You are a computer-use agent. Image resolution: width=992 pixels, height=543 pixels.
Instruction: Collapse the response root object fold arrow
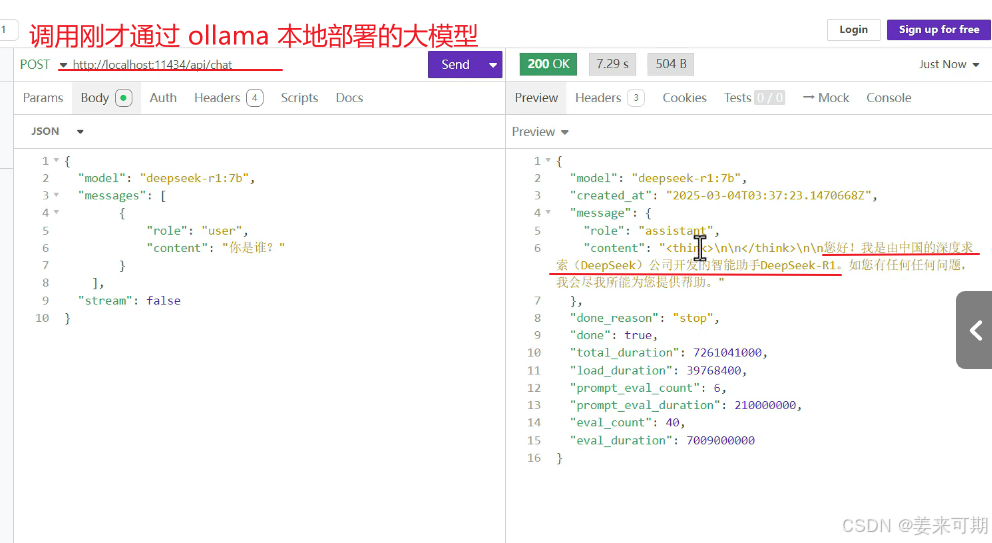point(548,160)
